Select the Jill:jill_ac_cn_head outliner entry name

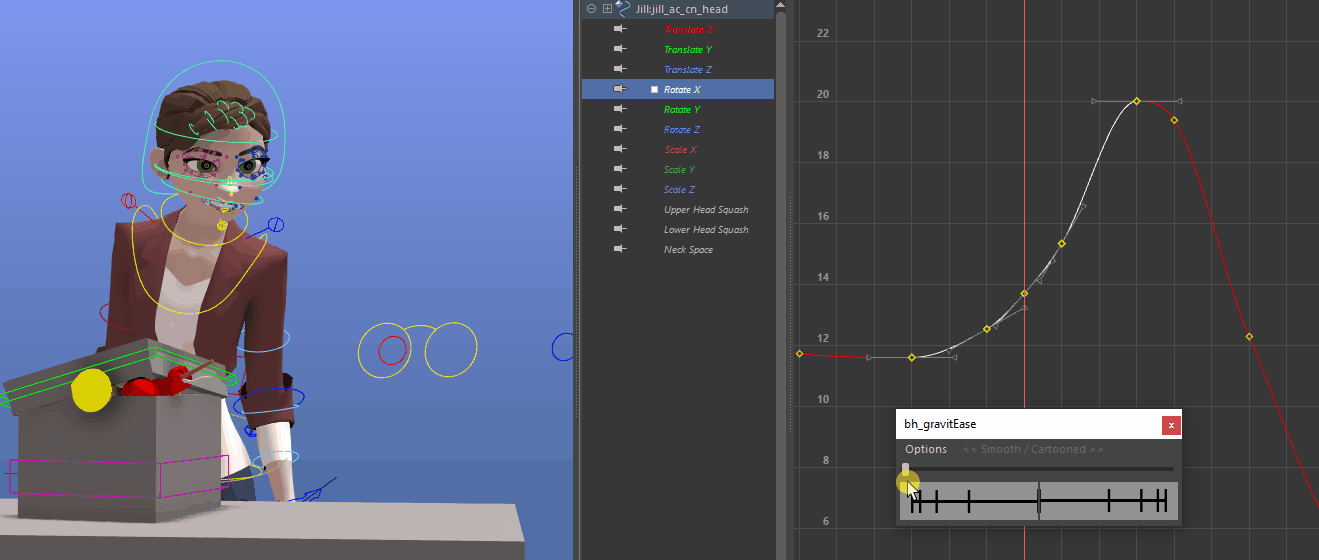(682, 9)
